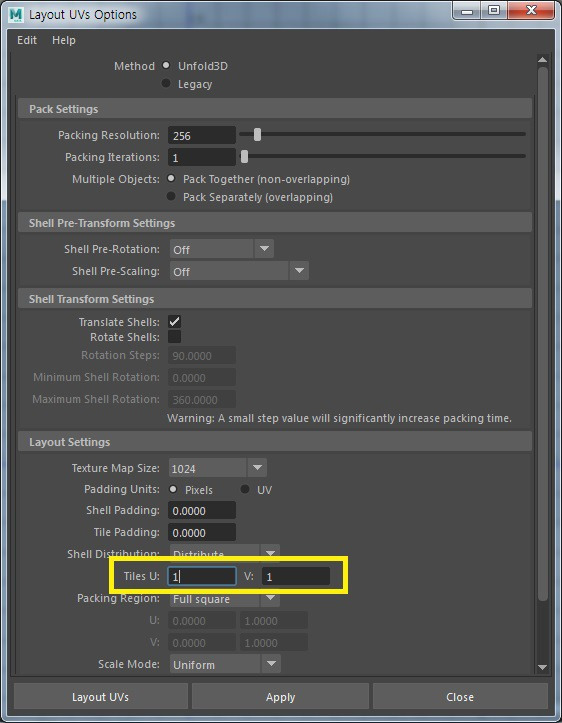Select UV padding units radio button
The width and height of the screenshot is (562, 723).
click(245, 489)
